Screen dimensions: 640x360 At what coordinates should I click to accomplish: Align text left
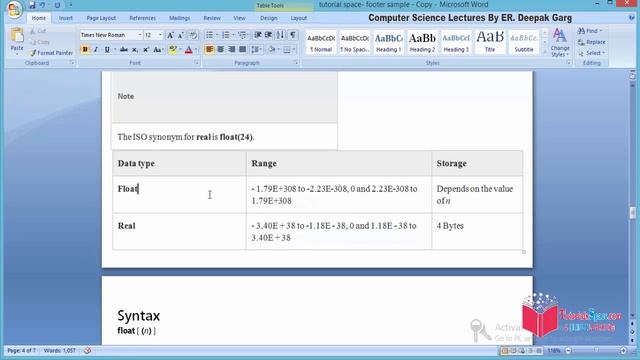209,50
